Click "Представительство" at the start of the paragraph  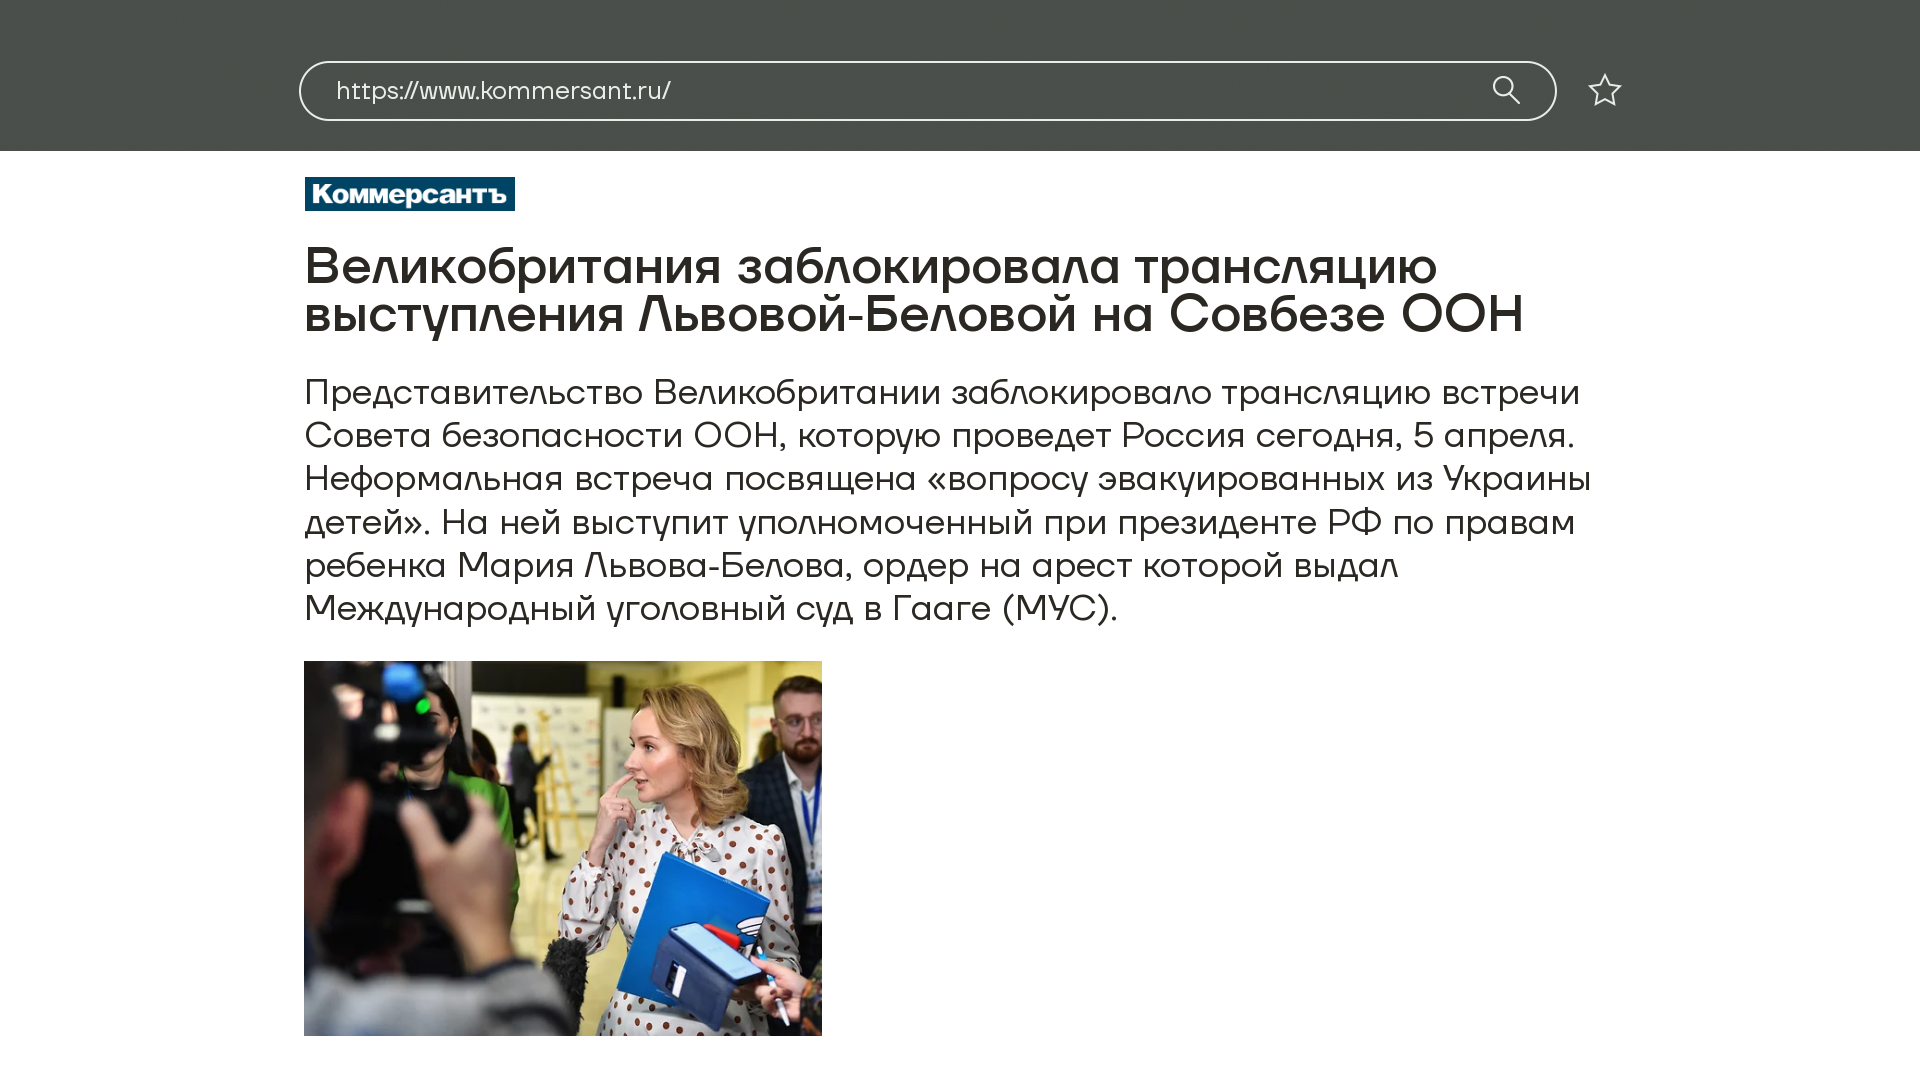tap(473, 392)
